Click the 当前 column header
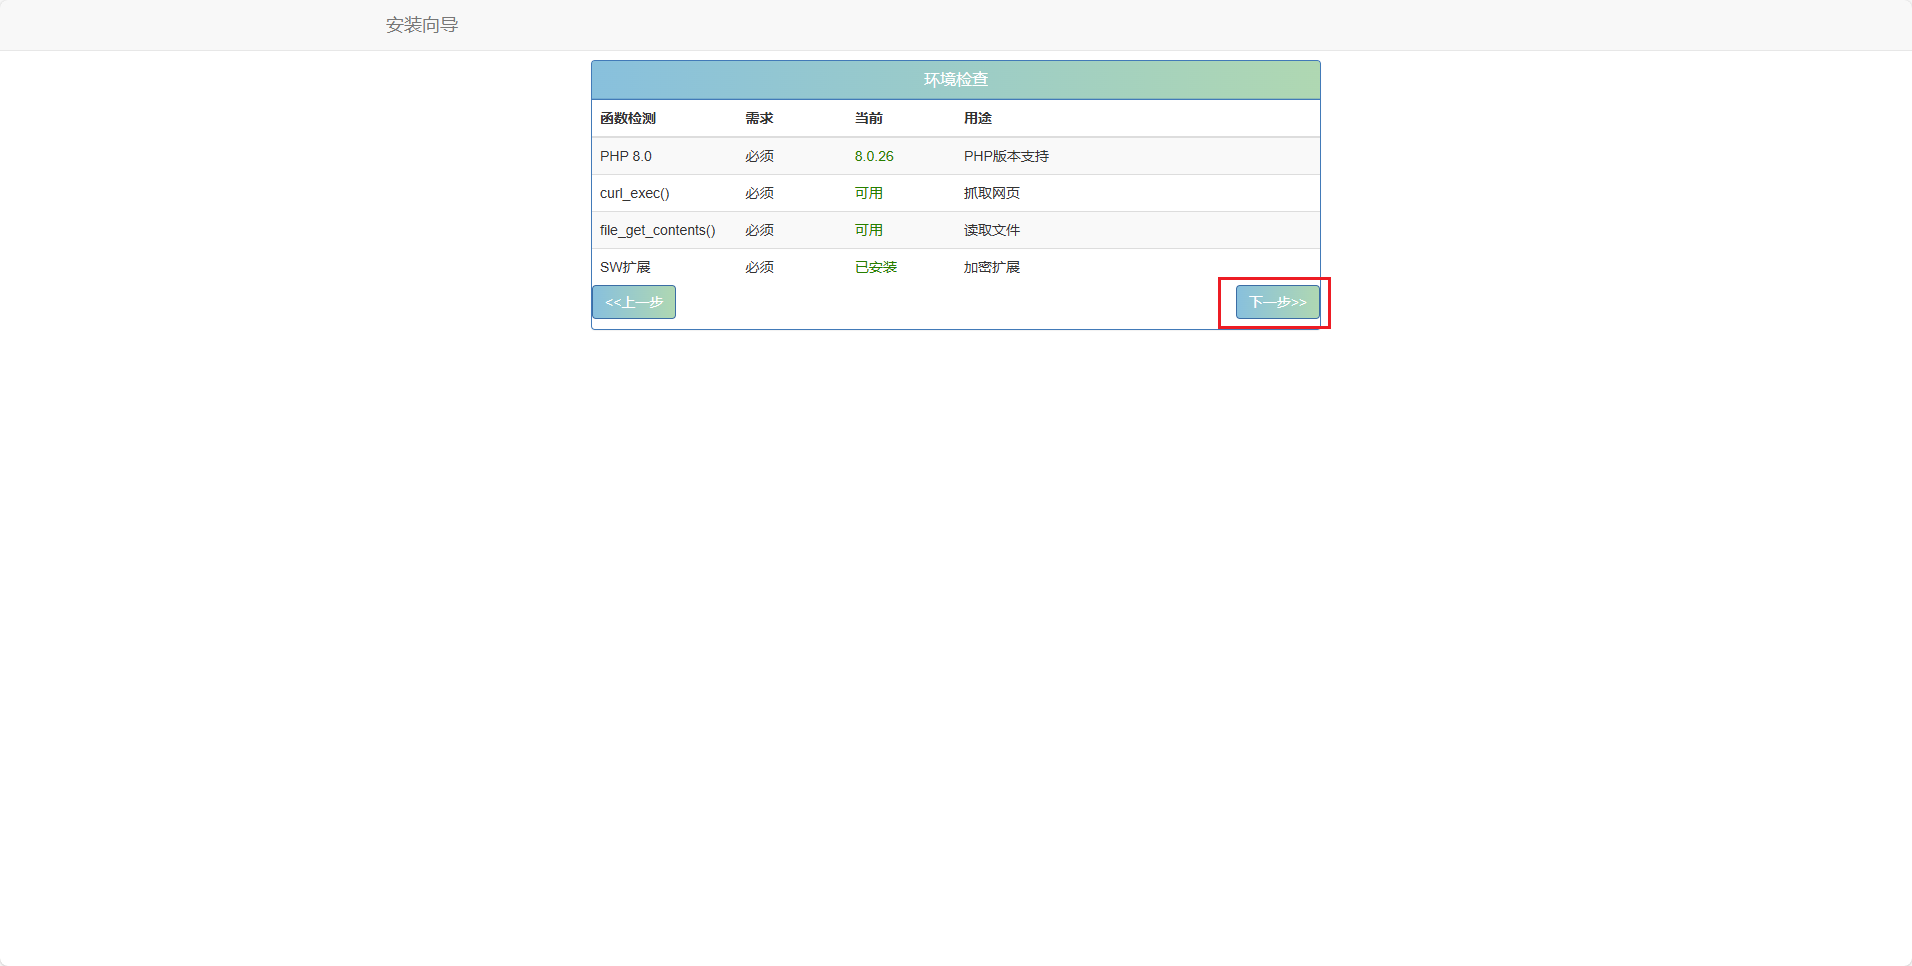1912x966 pixels. (869, 118)
